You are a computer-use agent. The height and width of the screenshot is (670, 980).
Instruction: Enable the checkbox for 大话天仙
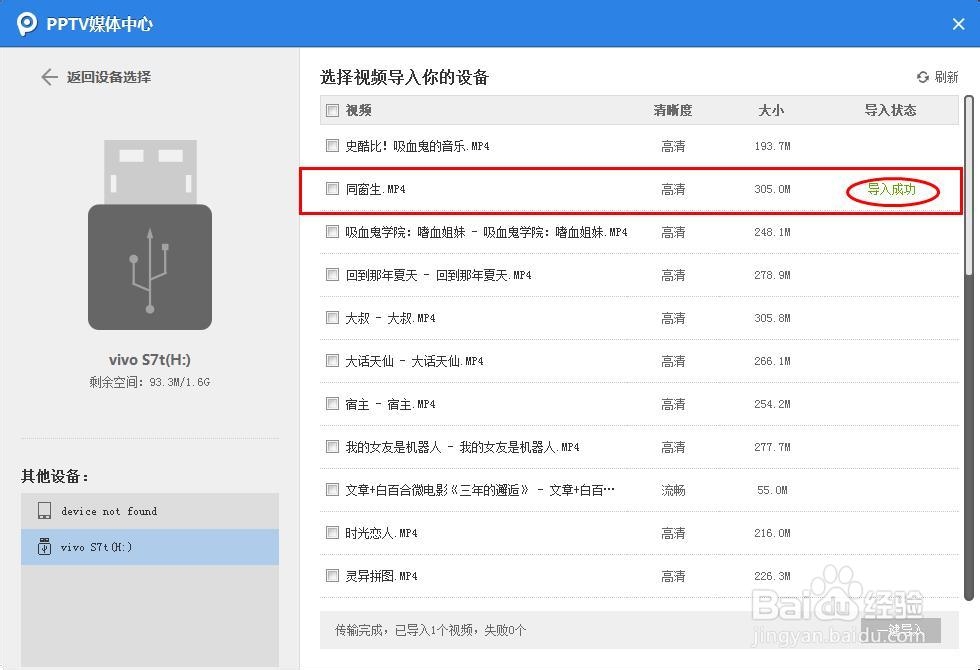(332, 360)
